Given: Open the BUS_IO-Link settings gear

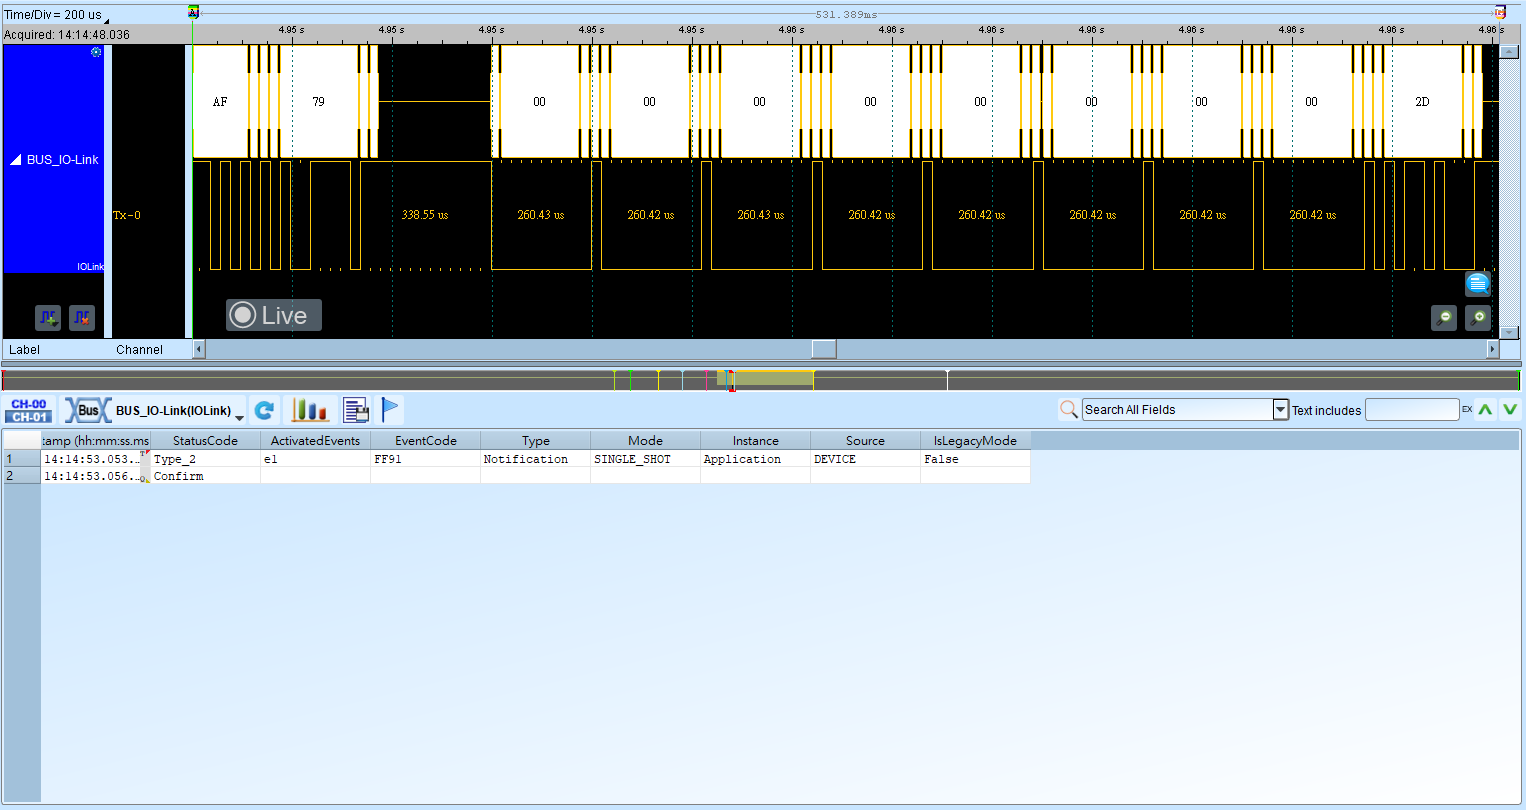Looking at the screenshot, I should coord(96,52).
